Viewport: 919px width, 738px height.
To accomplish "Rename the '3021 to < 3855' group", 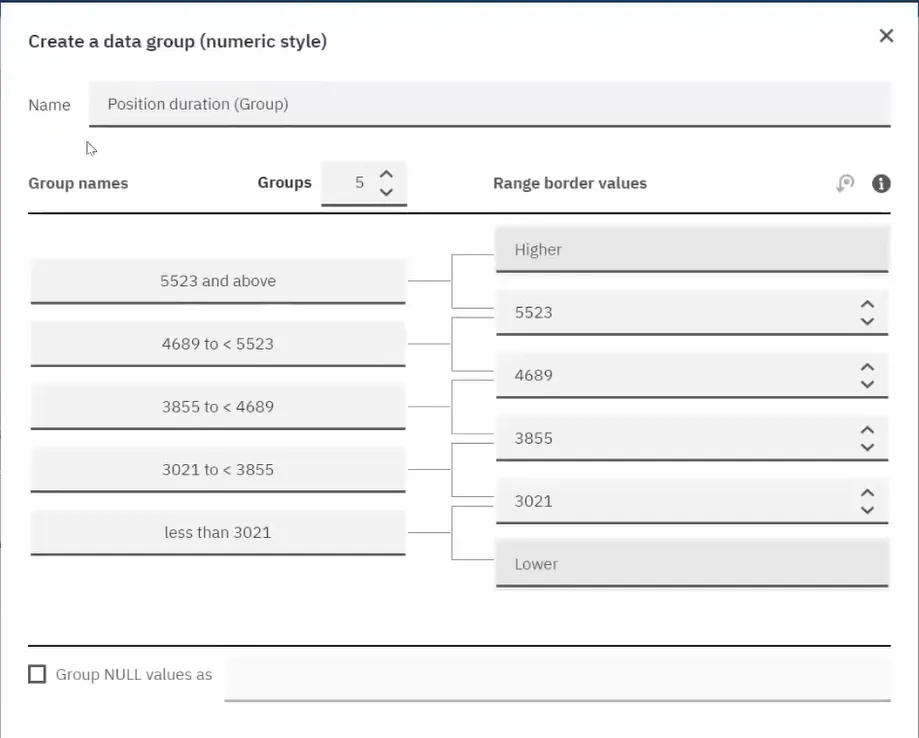I will 218,470.
